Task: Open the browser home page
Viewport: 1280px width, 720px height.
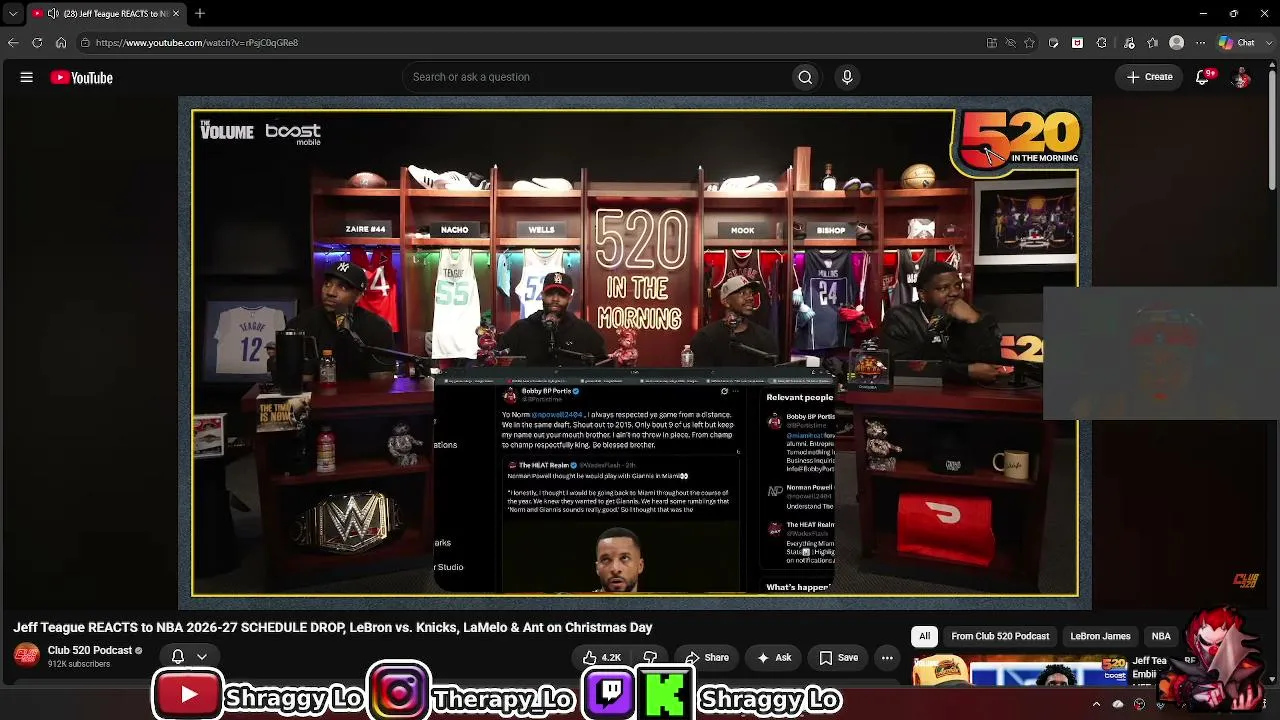Action: pos(61,43)
